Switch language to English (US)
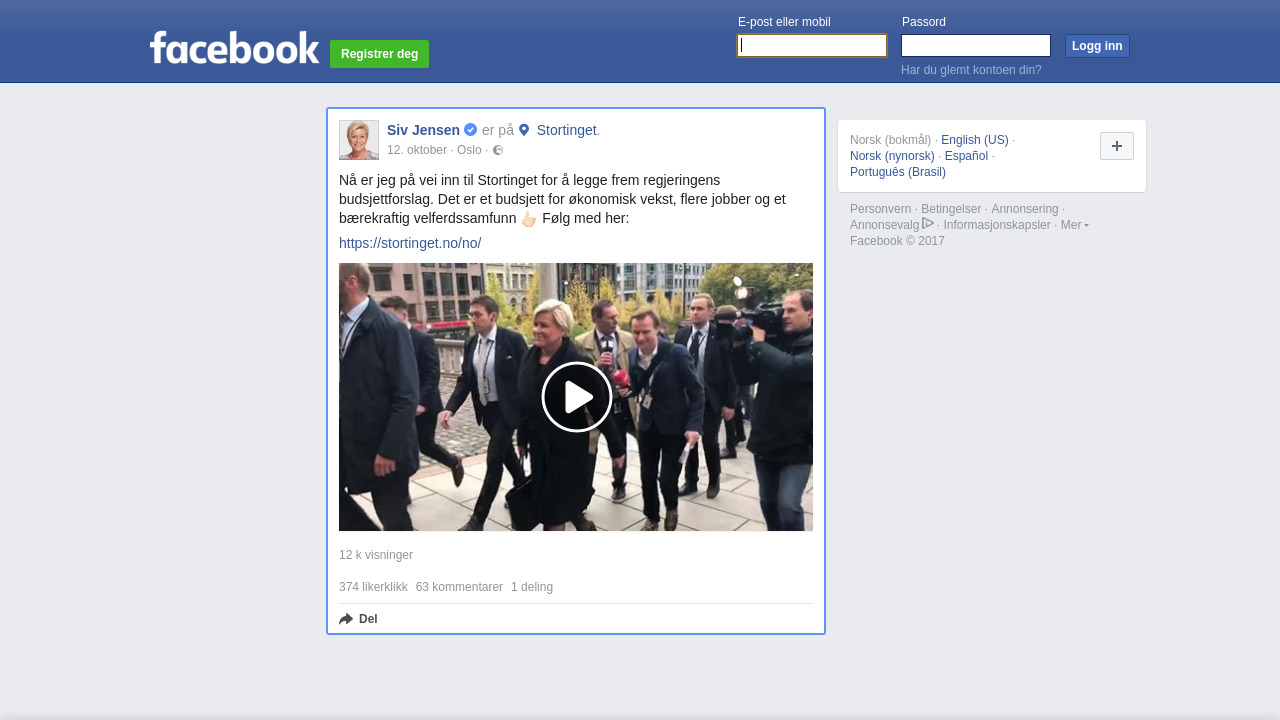 (975, 140)
